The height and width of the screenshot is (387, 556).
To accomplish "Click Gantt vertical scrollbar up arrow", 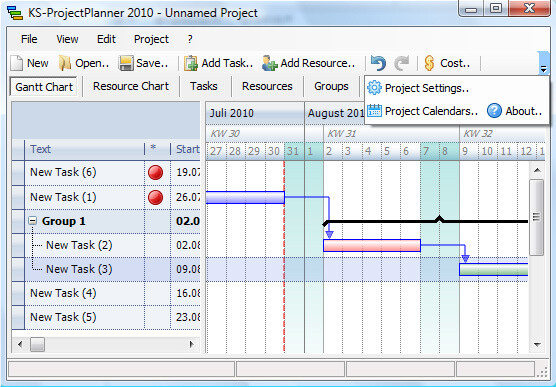I will [537, 170].
